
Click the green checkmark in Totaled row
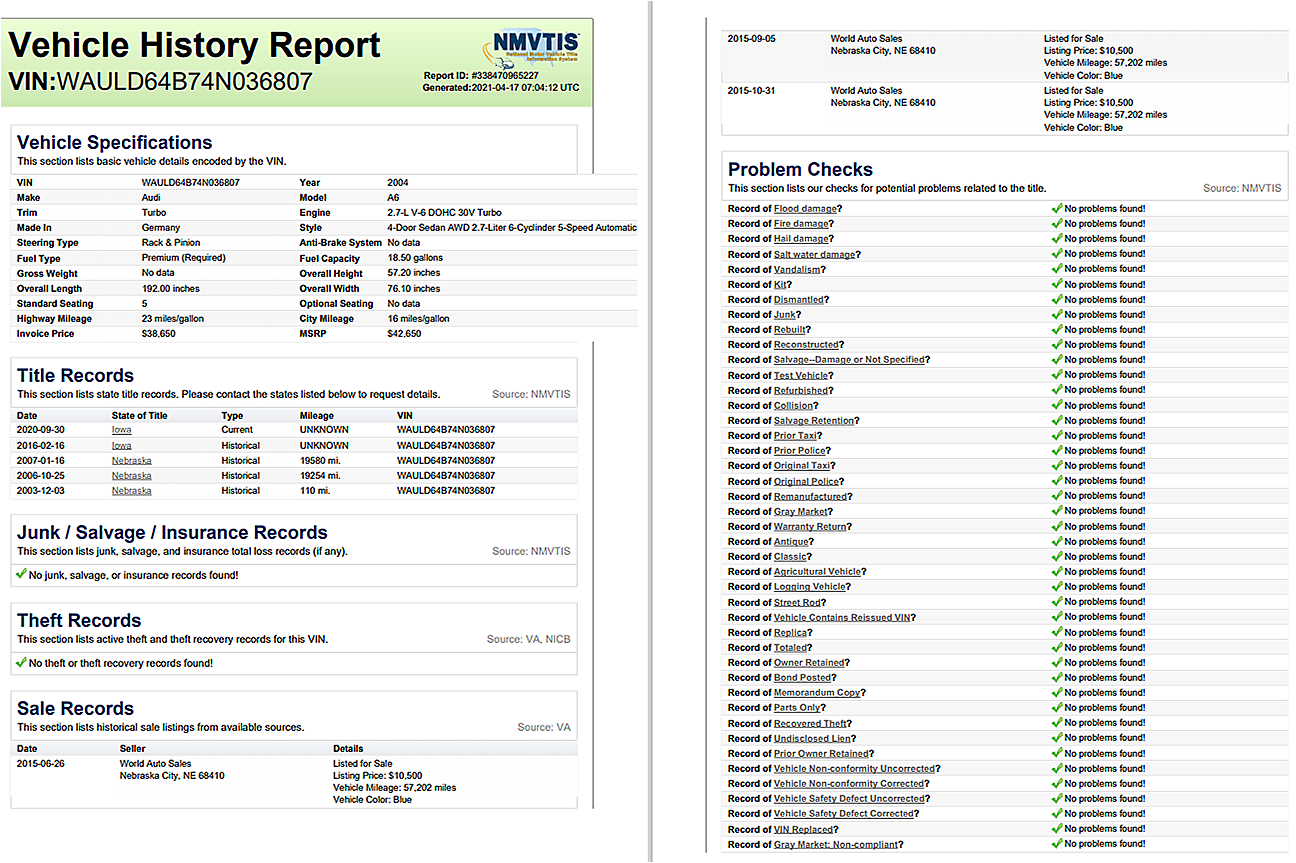click(x=1057, y=647)
